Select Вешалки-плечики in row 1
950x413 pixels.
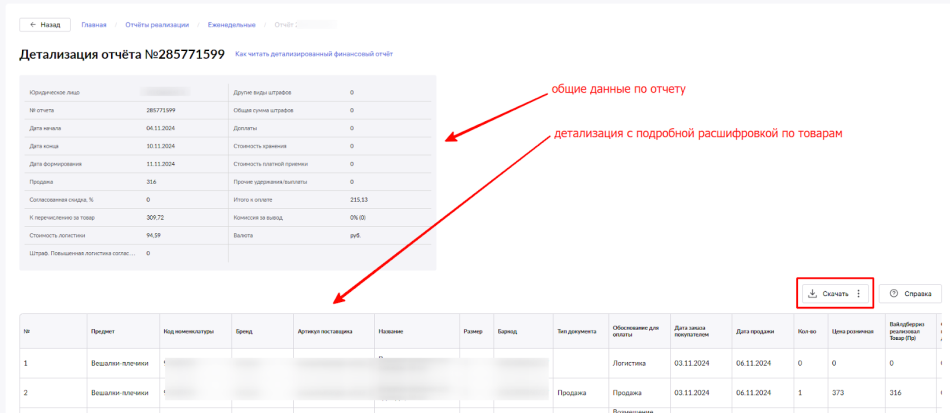point(119,364)
